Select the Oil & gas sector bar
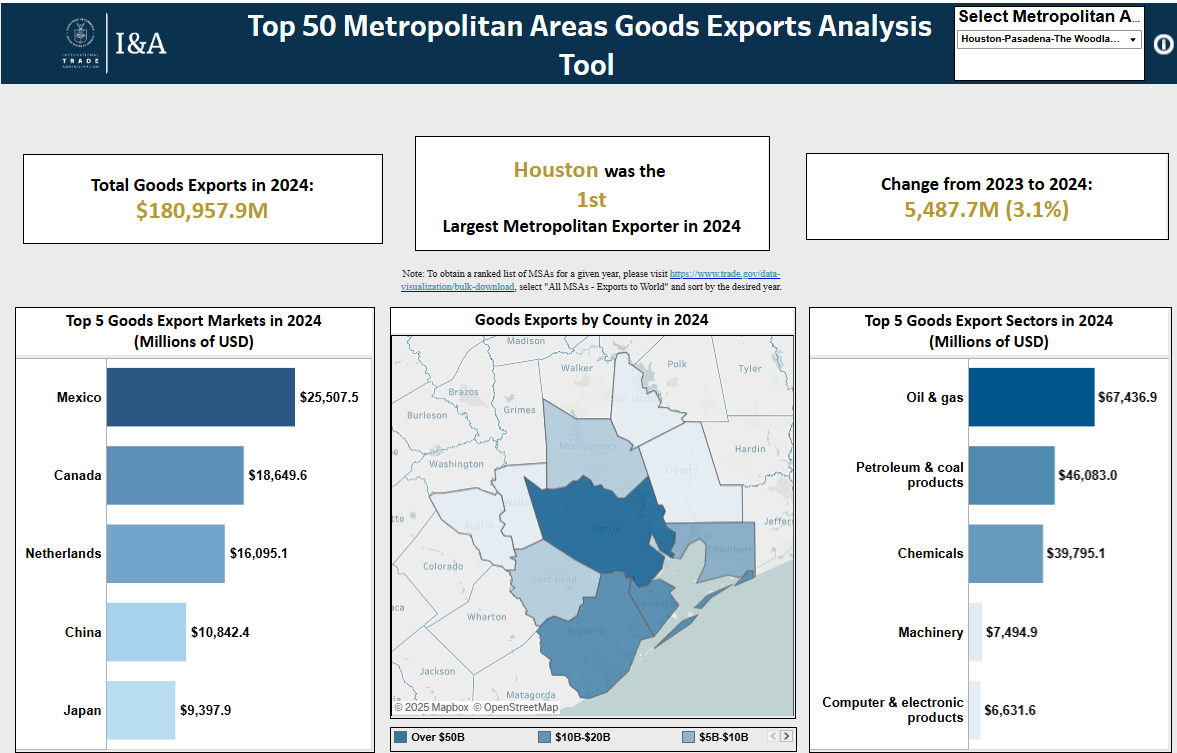 coord(1030,396)
